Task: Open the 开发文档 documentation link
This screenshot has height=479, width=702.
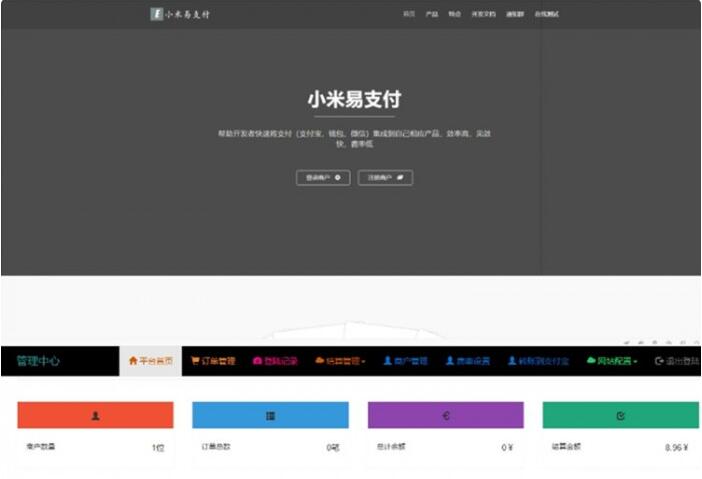Action: 484,14
